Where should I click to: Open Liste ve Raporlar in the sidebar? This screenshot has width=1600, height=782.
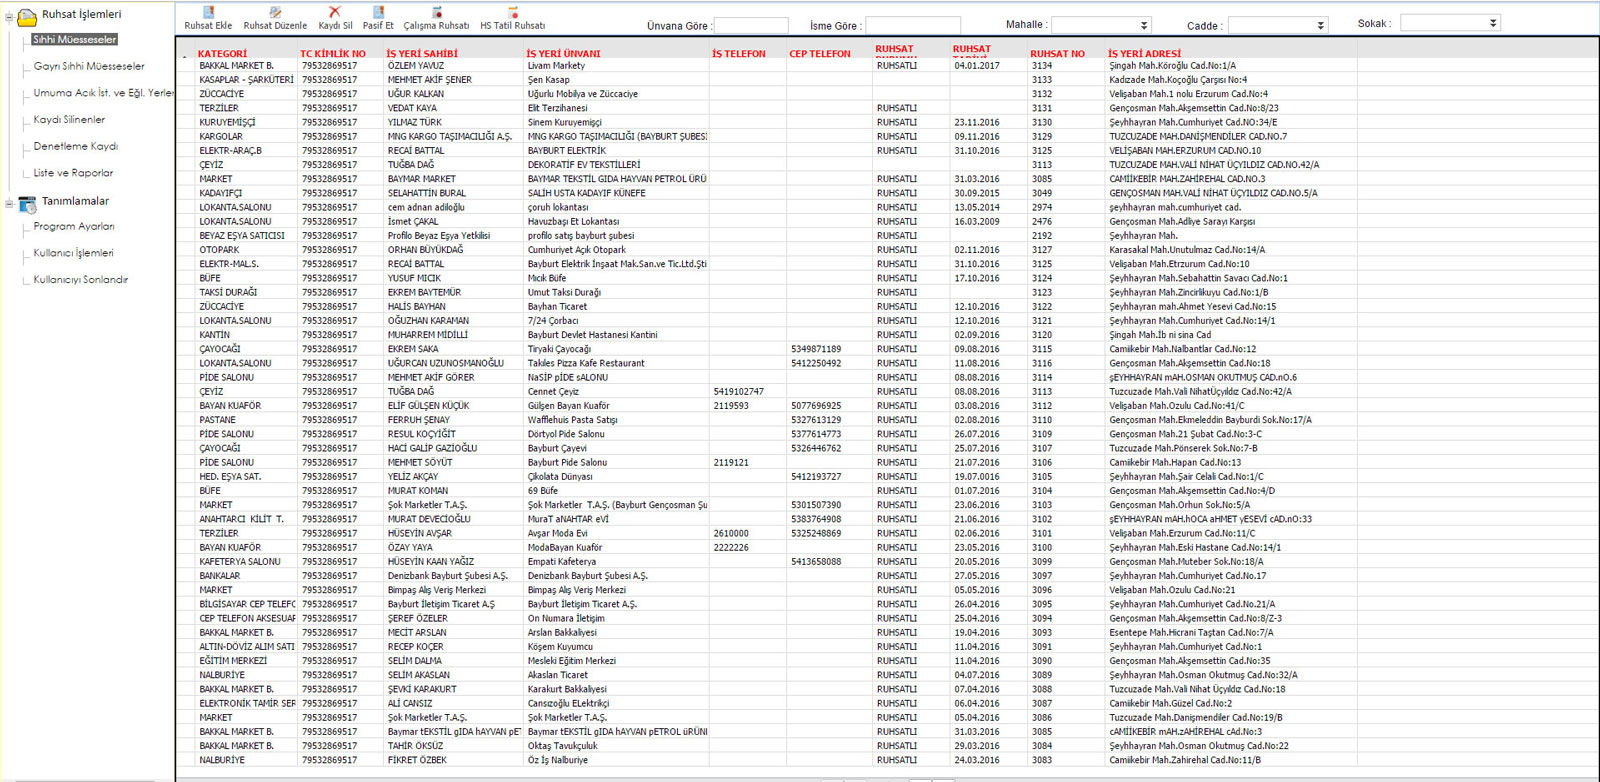click(73, 173)
